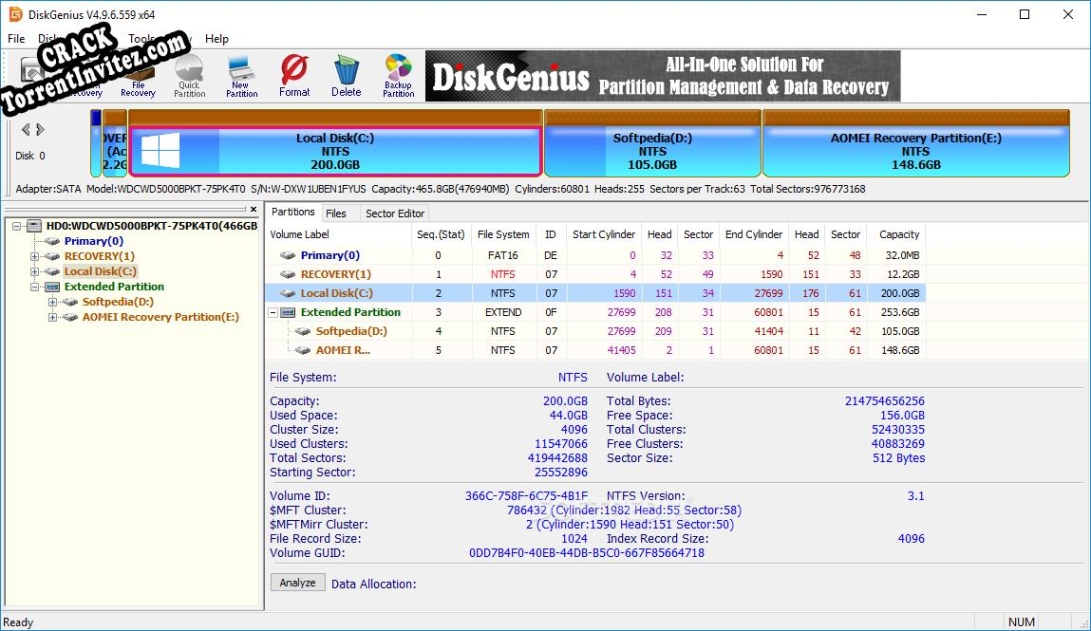Open the File Recovery tool
1091x631 pixels.
[x=137, y=75]
